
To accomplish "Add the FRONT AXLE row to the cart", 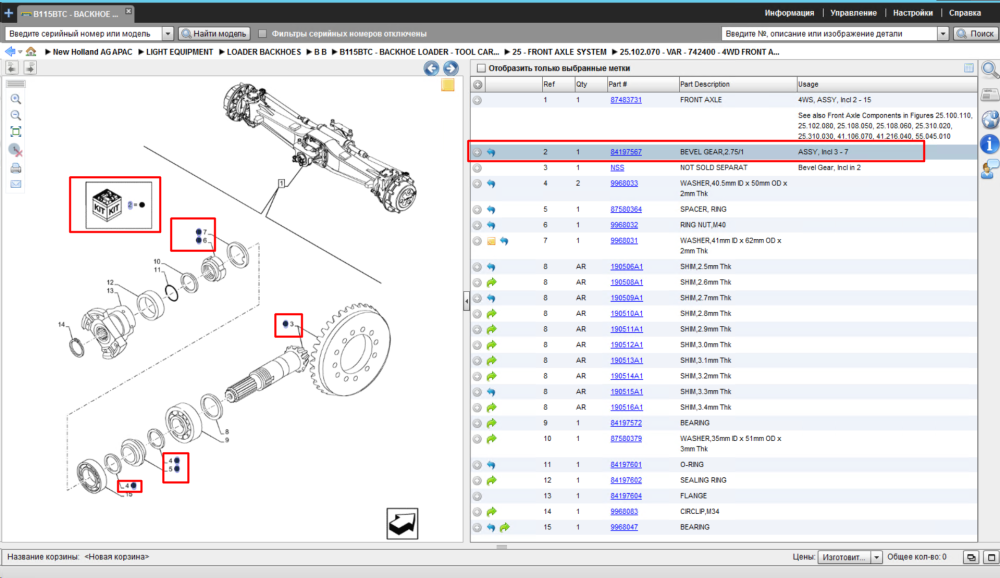I will coord(477,100).
